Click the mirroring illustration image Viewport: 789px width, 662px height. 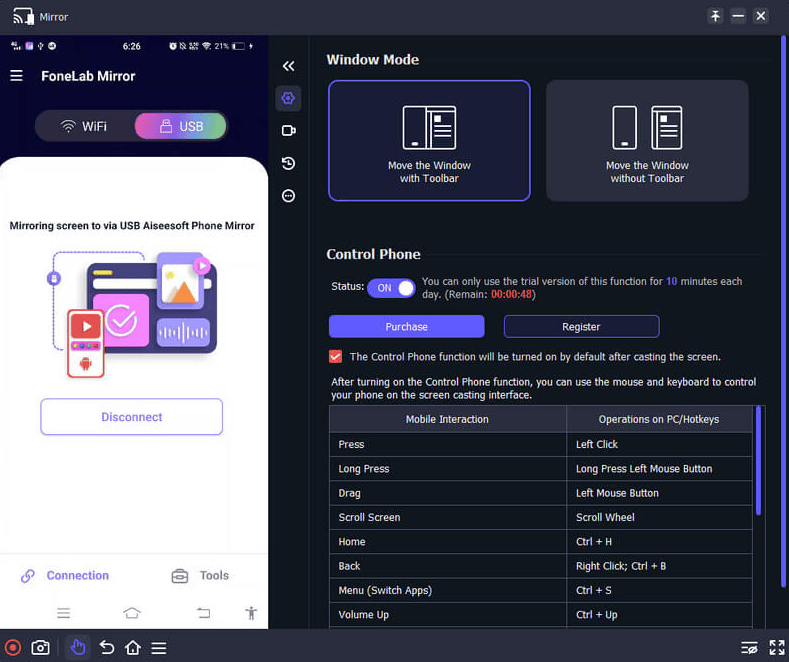pos(132,313)
